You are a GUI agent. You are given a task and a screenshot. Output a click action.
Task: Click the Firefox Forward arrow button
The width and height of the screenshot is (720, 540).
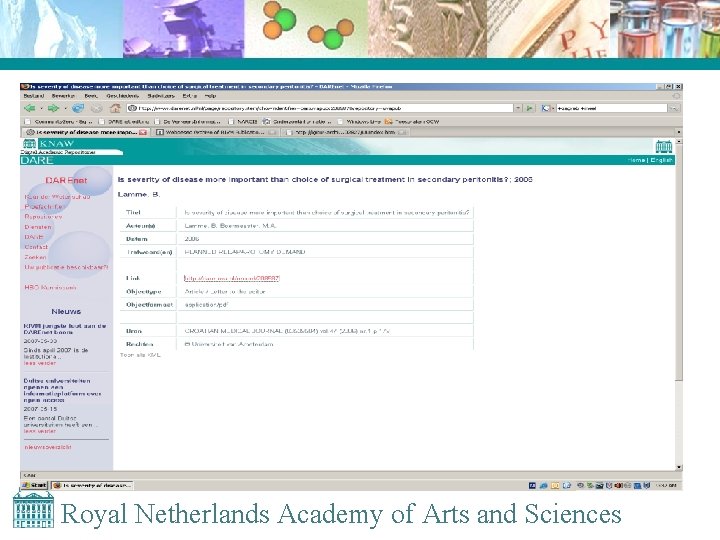pyautogui.click(x=53, y=108)
